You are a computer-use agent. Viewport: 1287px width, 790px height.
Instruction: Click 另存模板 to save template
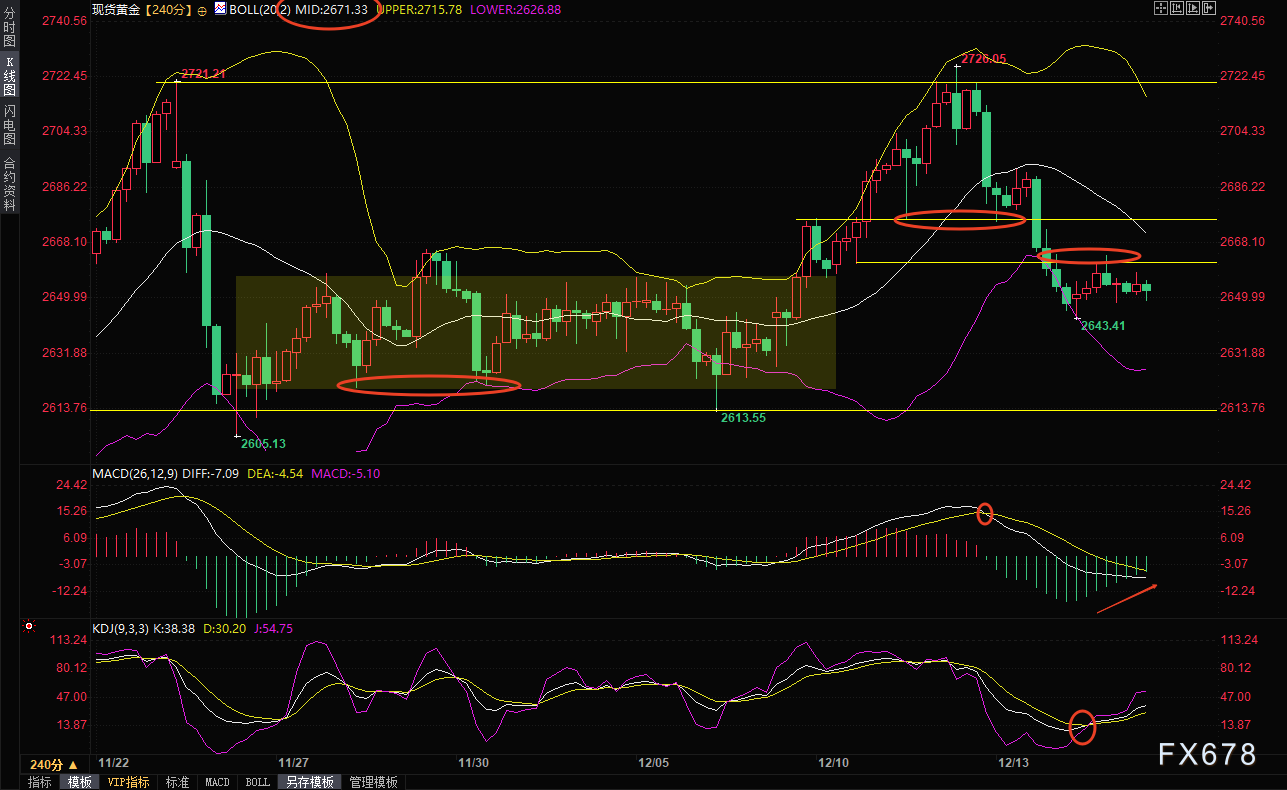pos(309,782)
